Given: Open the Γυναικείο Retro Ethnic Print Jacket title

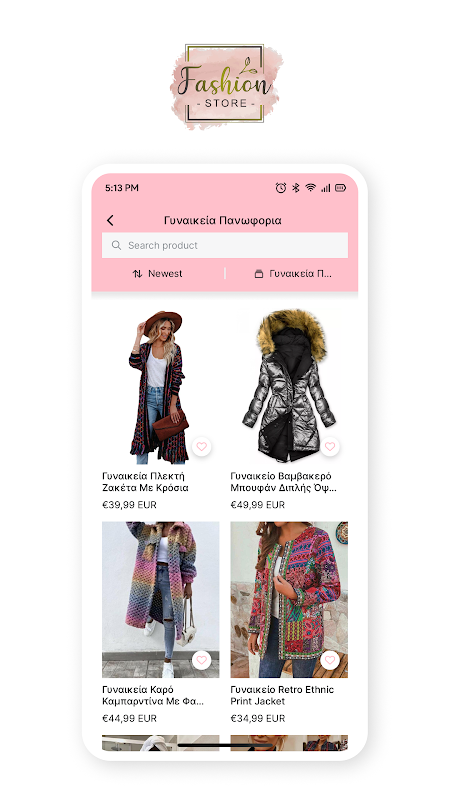Looking at the screenshot, I should (x=282, y=695).
